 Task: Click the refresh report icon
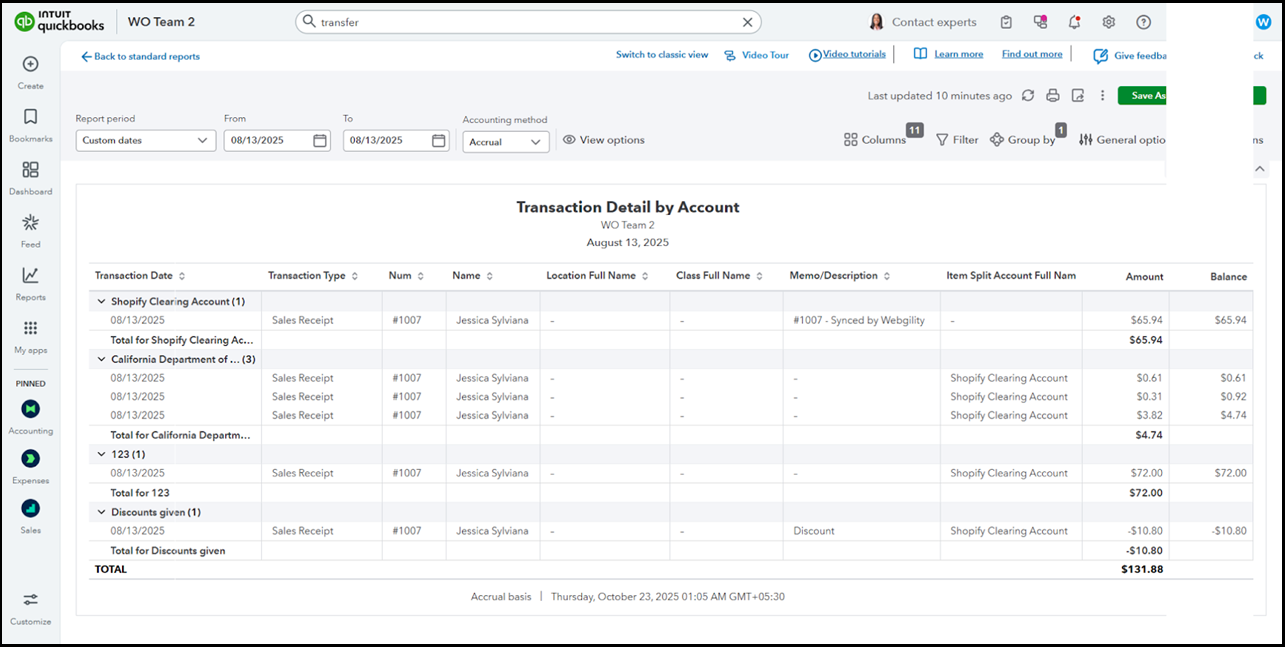click(1028, 96)
